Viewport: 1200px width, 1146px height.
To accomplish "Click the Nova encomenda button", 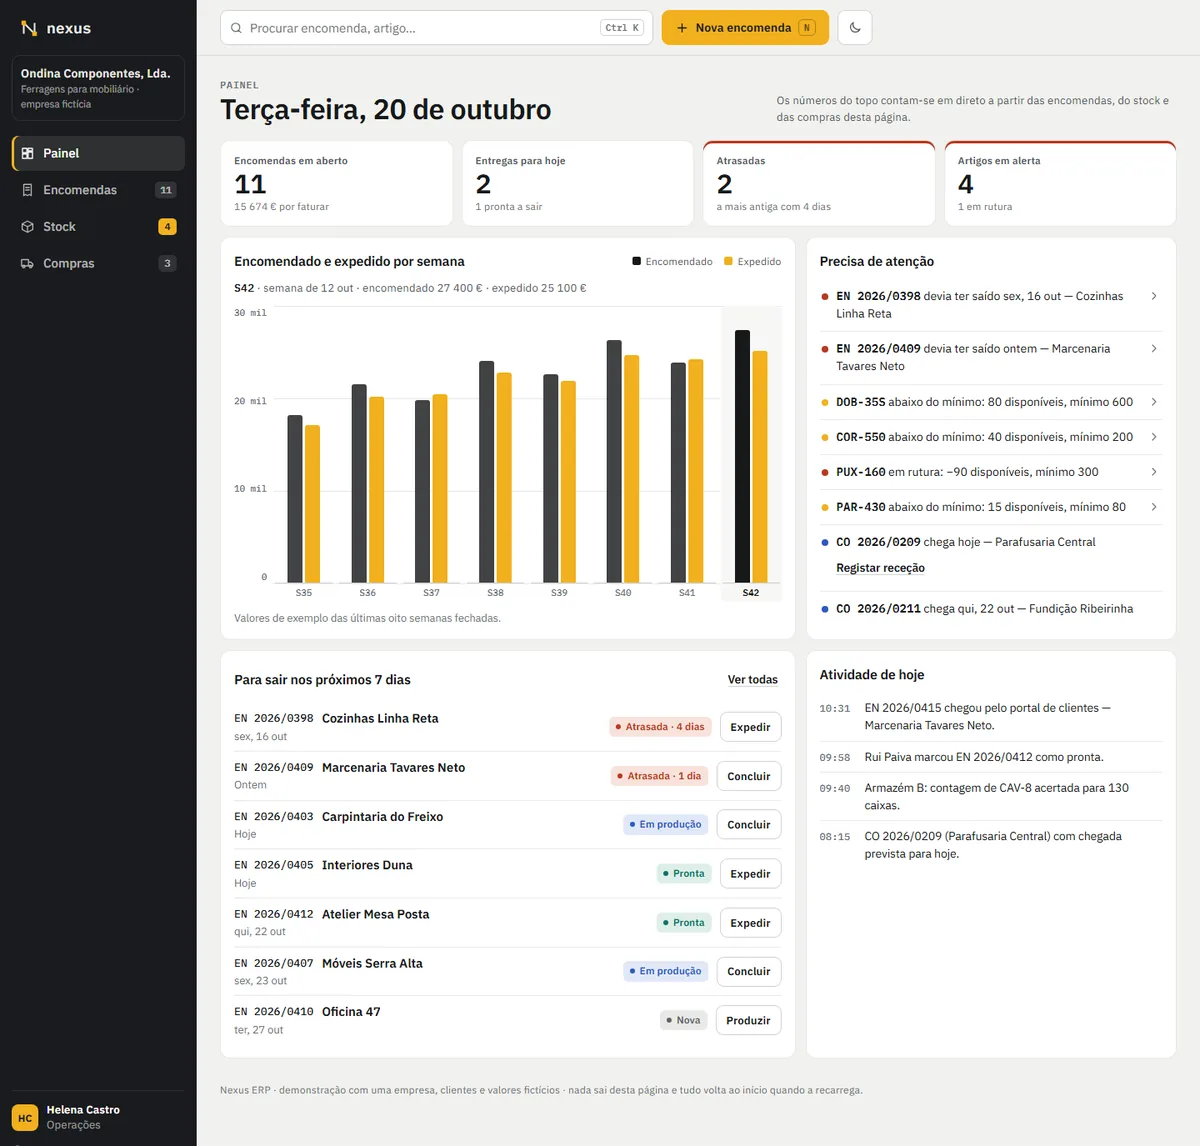I will 745,28.
